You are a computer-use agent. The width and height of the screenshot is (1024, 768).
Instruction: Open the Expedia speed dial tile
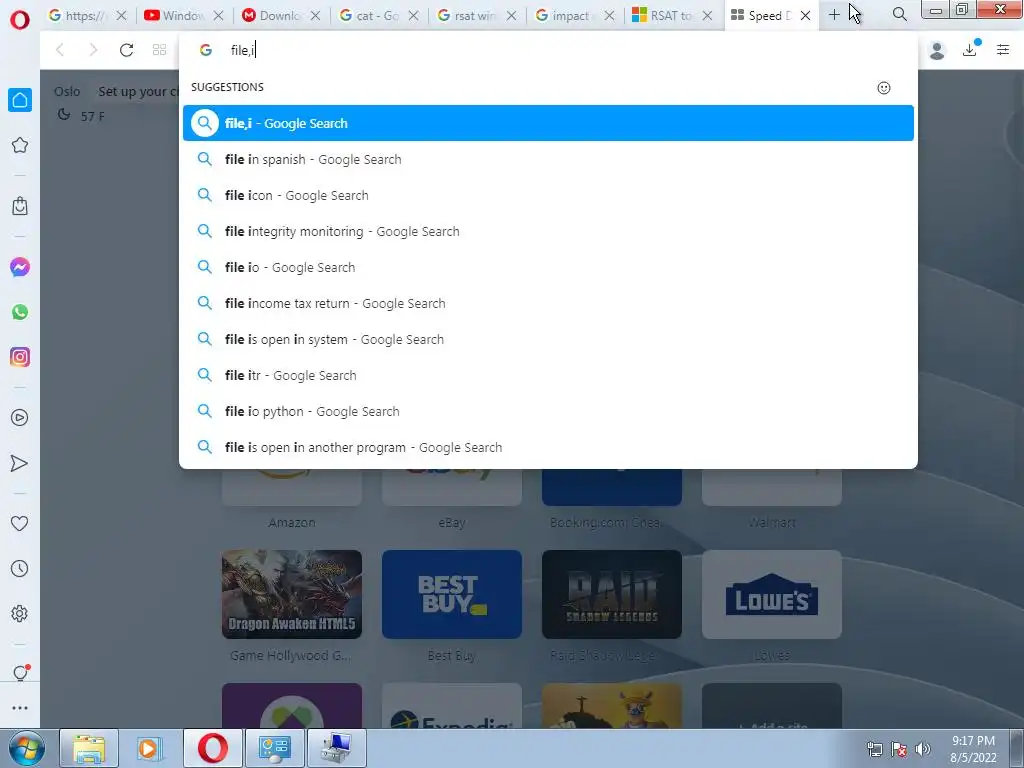tap(452, 707)
